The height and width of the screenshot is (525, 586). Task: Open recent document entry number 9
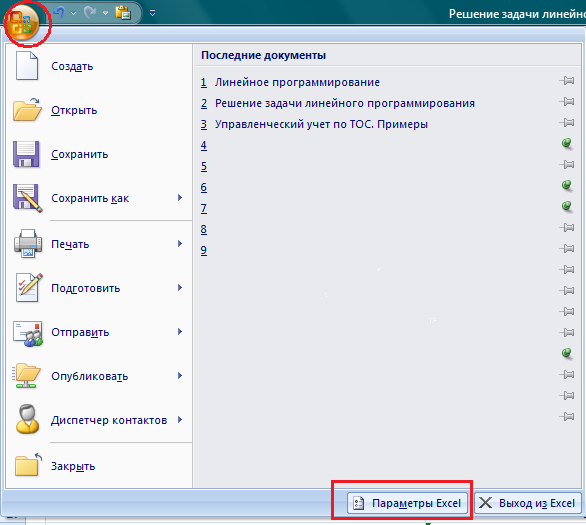click(x=204, y=250)
